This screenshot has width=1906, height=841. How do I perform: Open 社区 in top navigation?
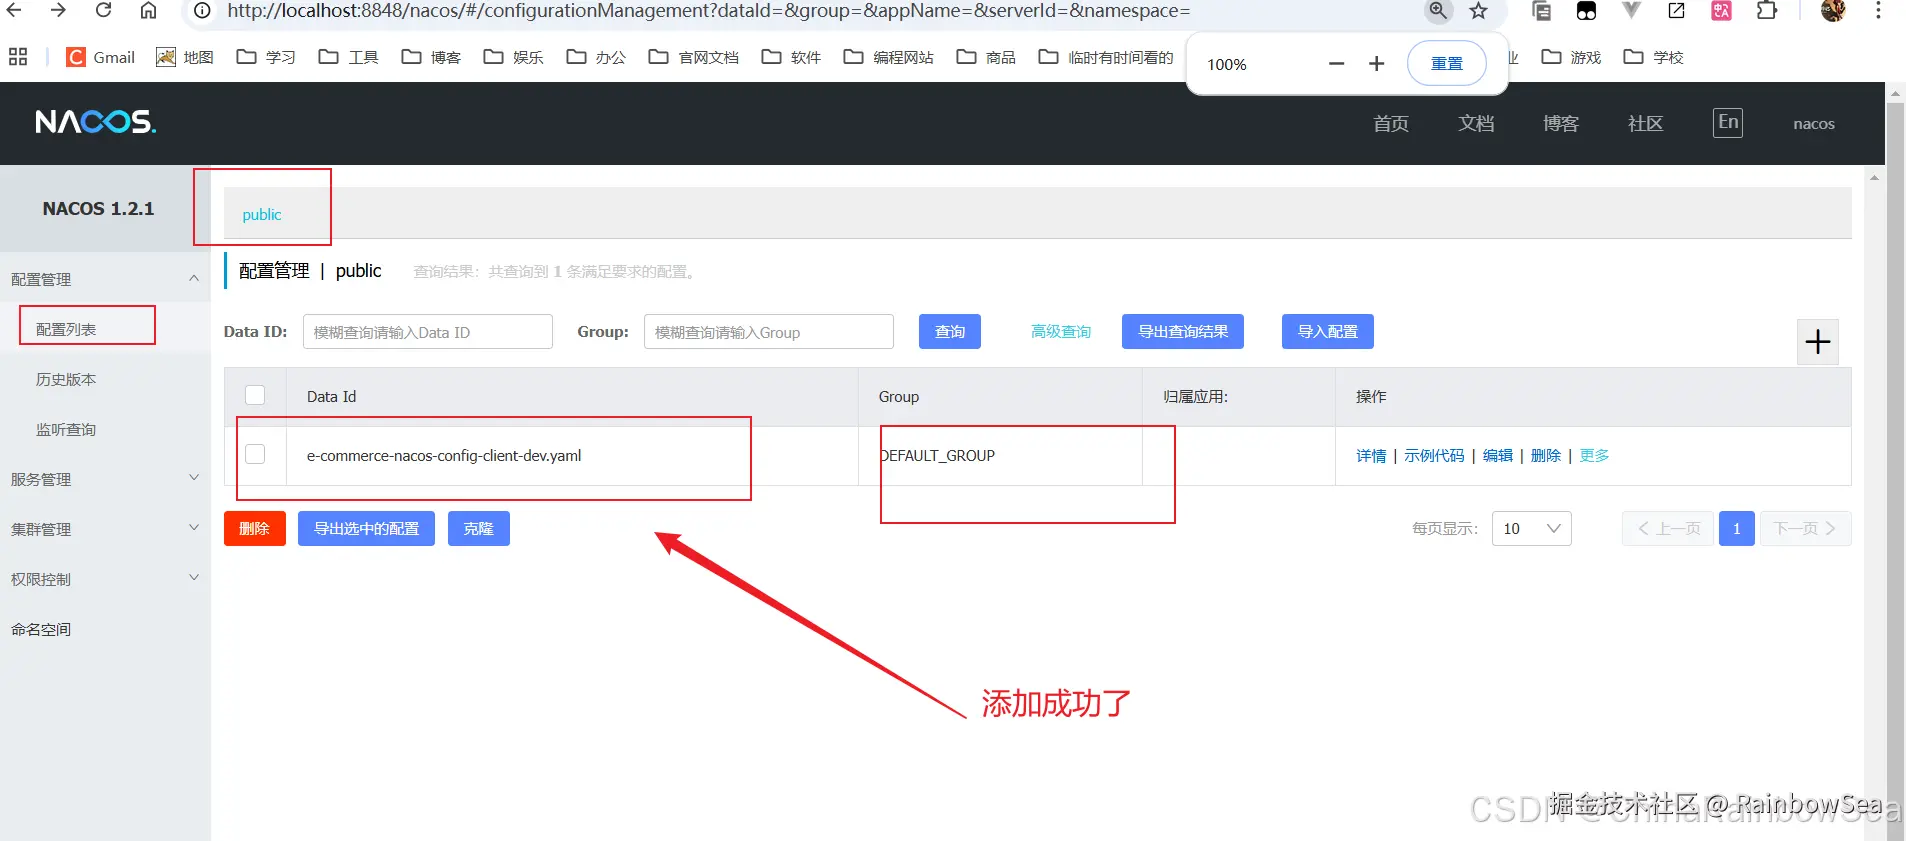(1645, 123)
